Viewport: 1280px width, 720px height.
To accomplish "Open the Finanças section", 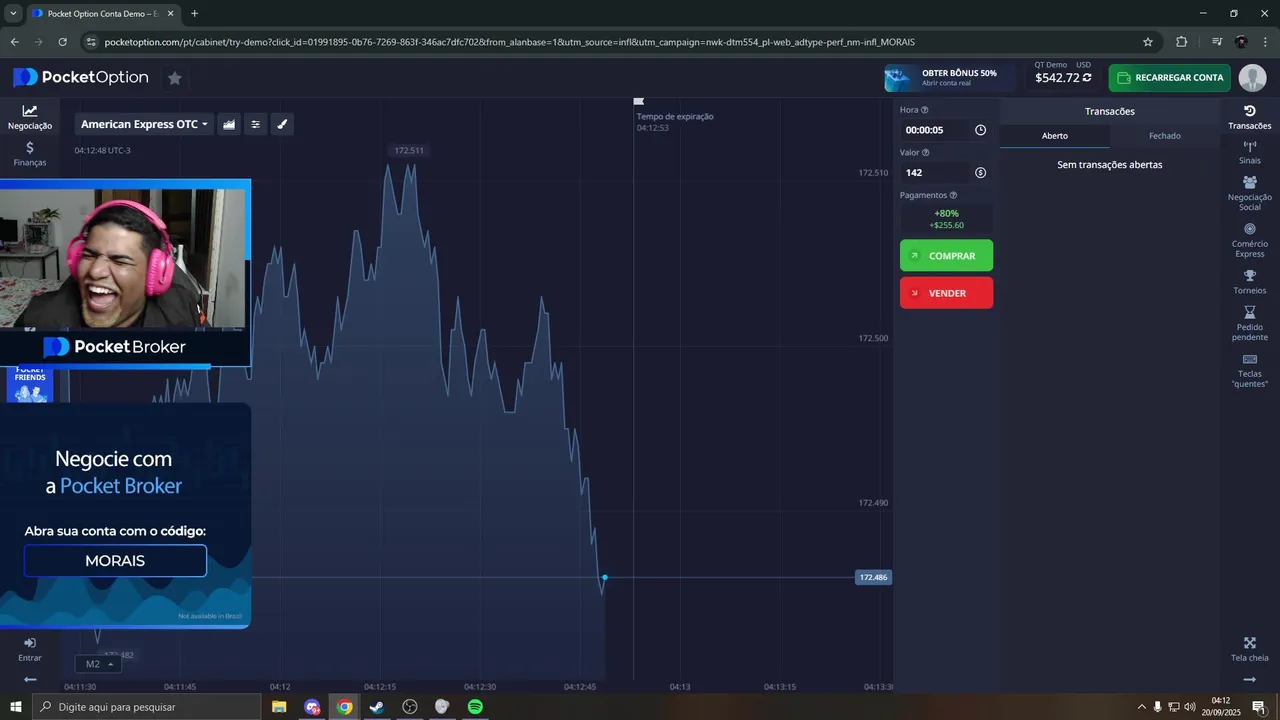I will (30, 154).
